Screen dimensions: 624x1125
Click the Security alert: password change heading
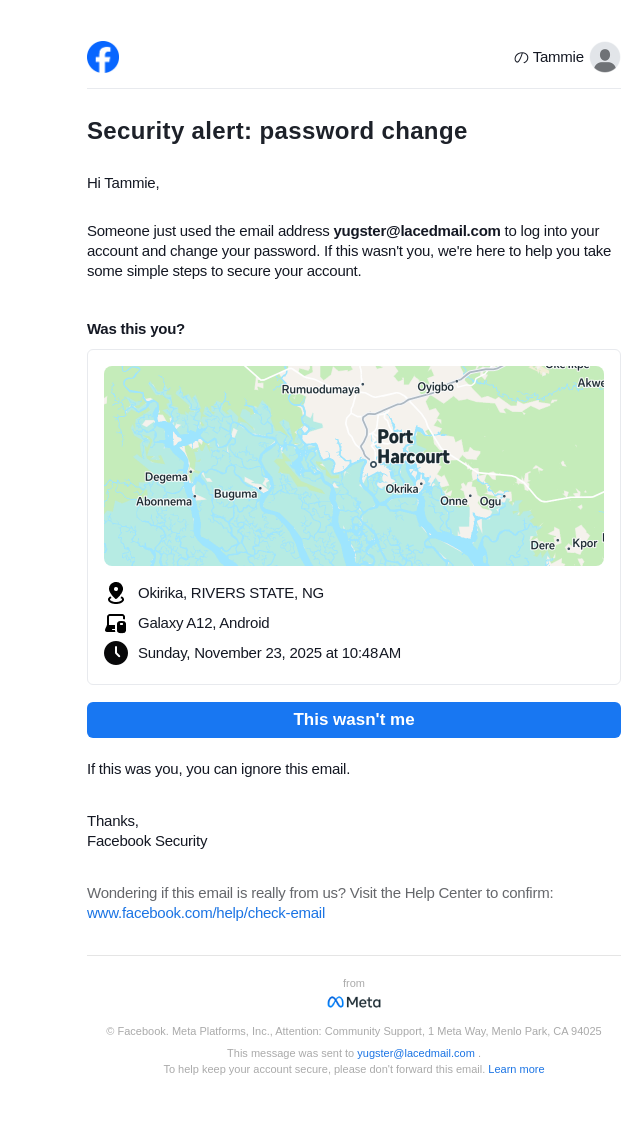[277, 131]
